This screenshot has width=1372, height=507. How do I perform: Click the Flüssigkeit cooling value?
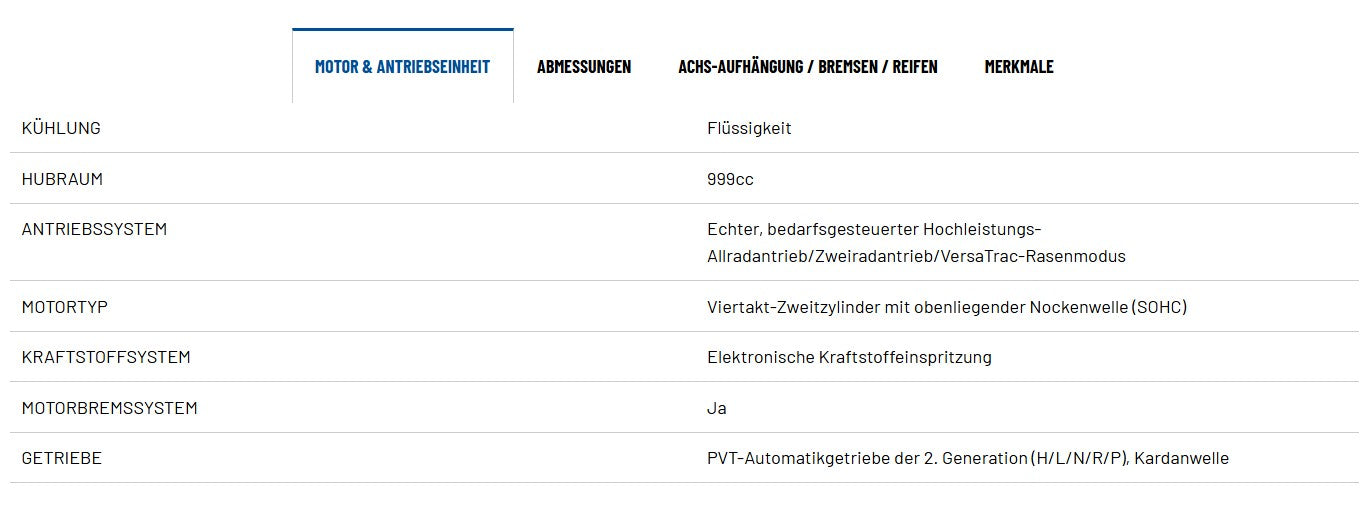[x=749, y=128]
